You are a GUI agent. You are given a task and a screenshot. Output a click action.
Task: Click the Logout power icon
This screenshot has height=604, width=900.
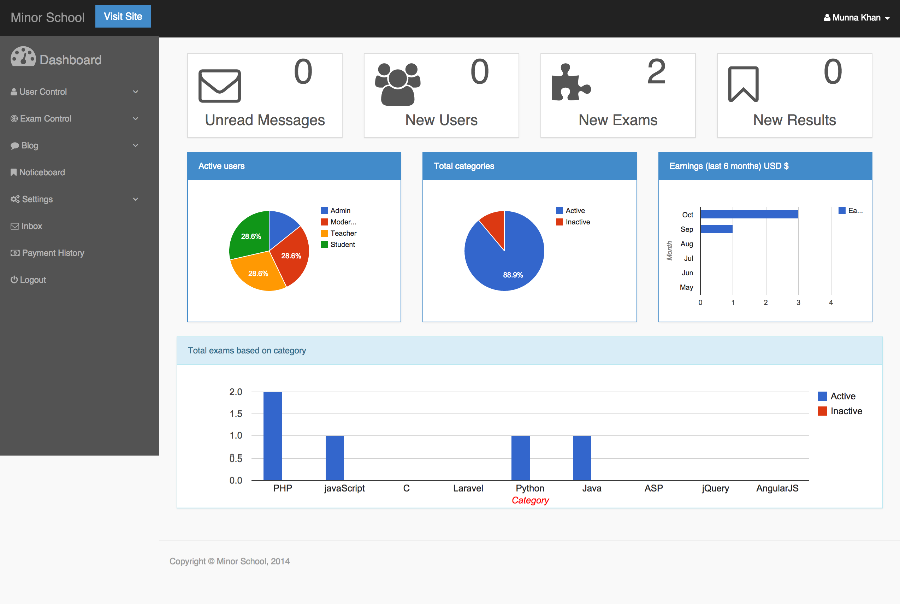pos(14,280)
